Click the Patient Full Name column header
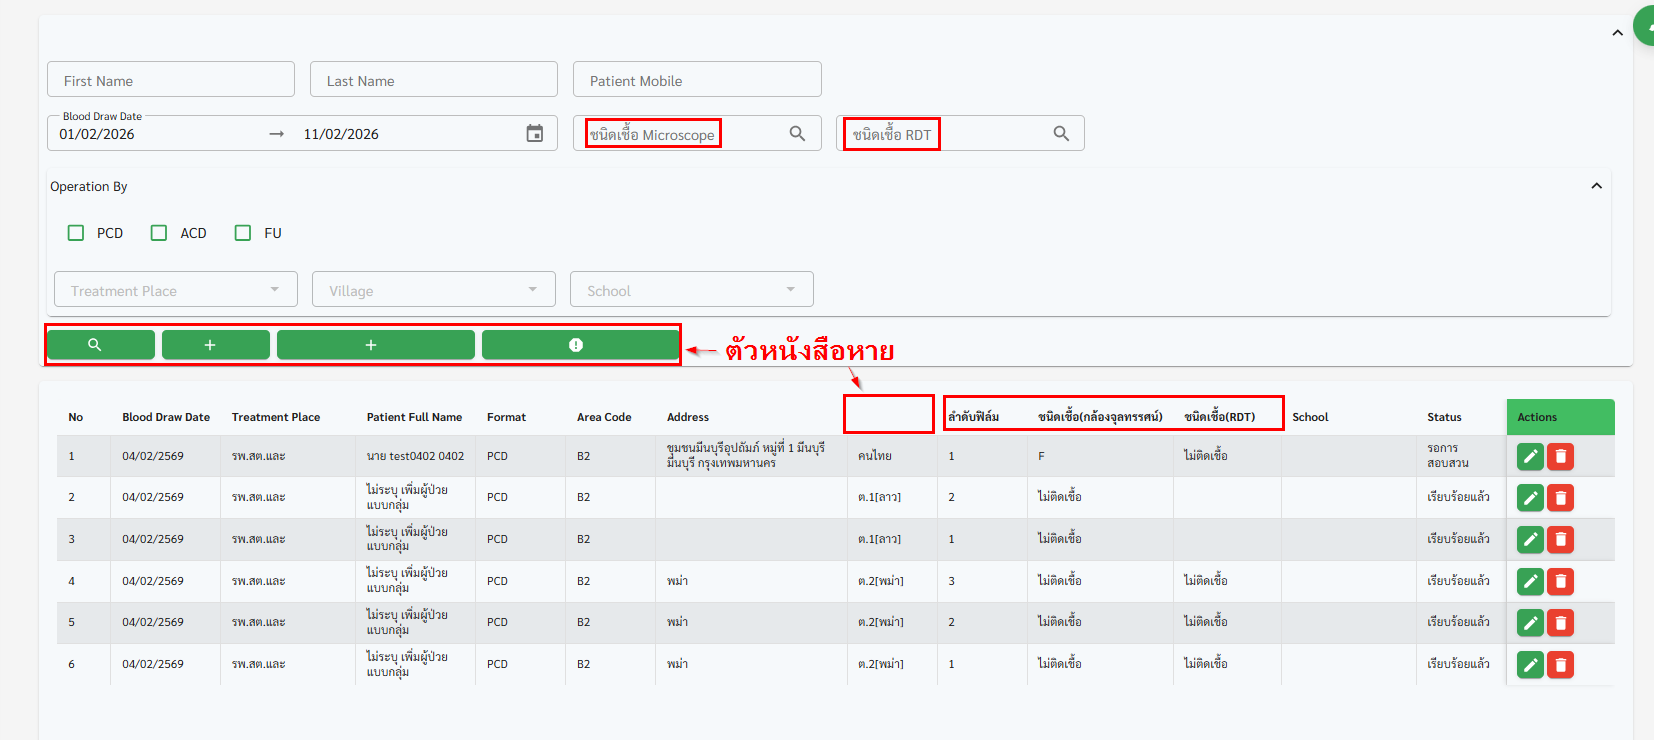Screen dimensions: 1654x740 click(x=414, y=417)
